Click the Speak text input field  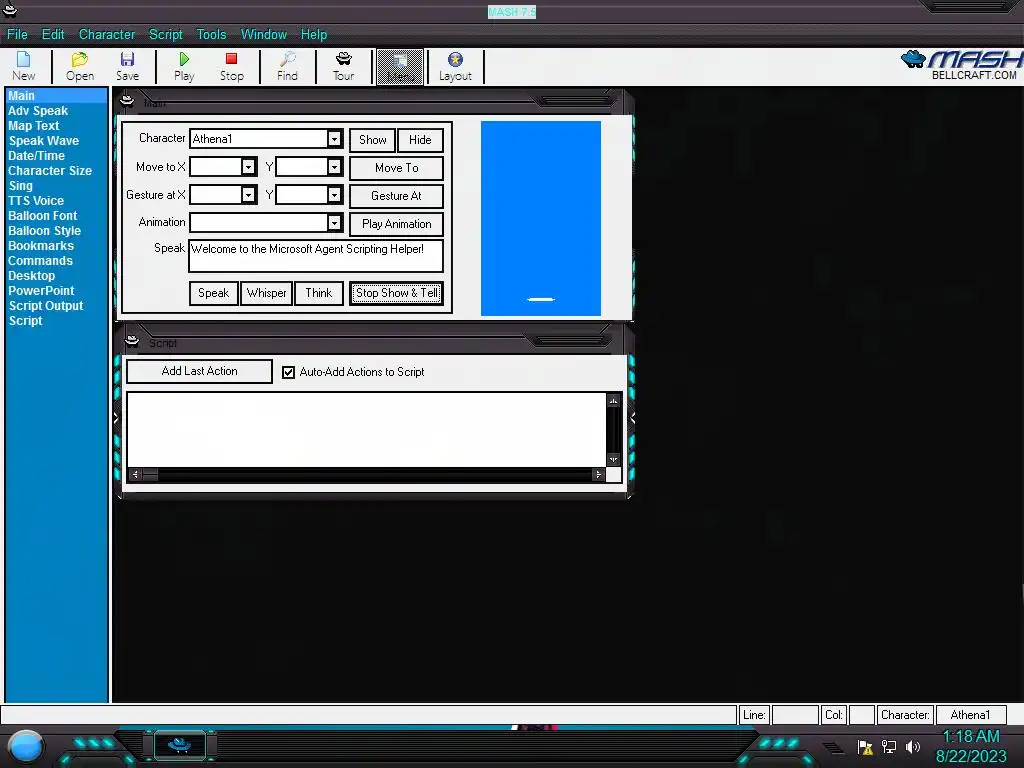coord(316,256)
